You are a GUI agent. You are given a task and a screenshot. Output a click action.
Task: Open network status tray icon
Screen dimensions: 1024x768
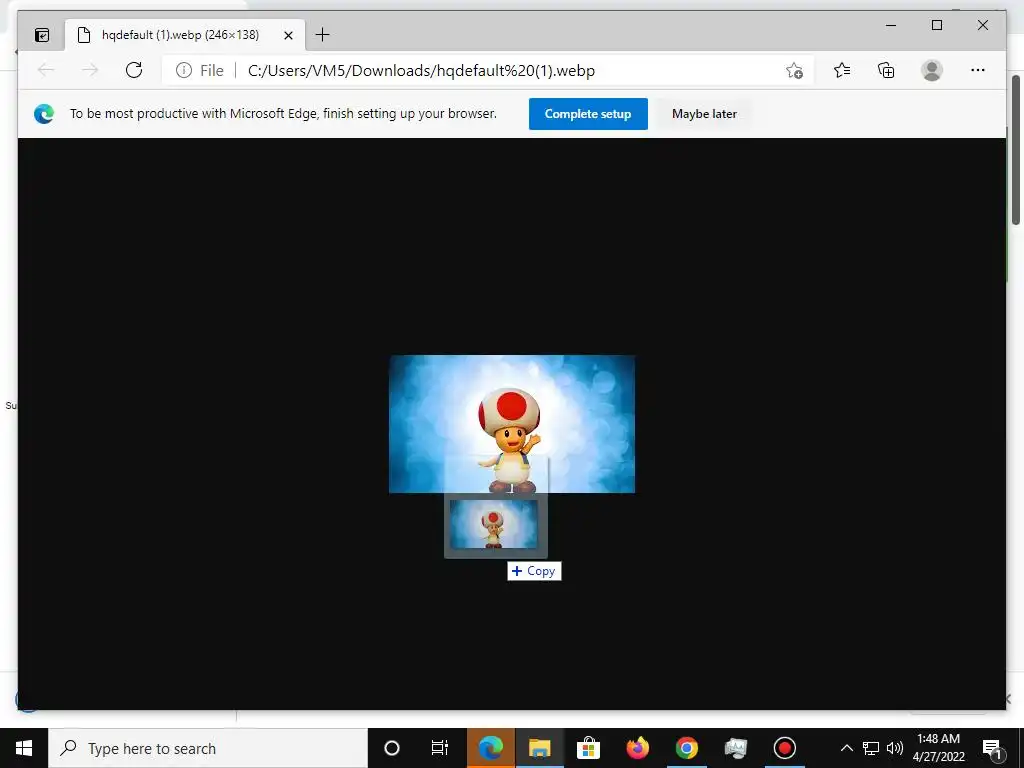[871, 748]
